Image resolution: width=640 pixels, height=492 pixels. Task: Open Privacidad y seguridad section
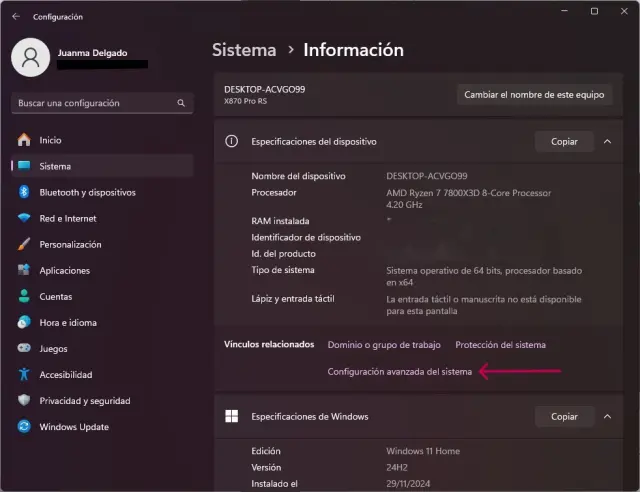click(85, 401)
